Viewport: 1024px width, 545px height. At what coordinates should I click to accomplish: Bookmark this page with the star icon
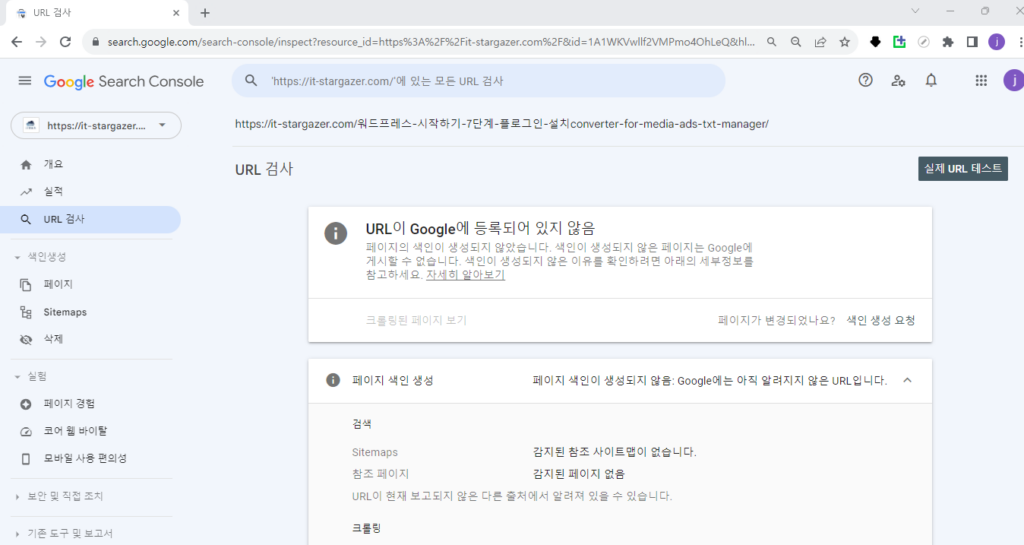point(844,42)
